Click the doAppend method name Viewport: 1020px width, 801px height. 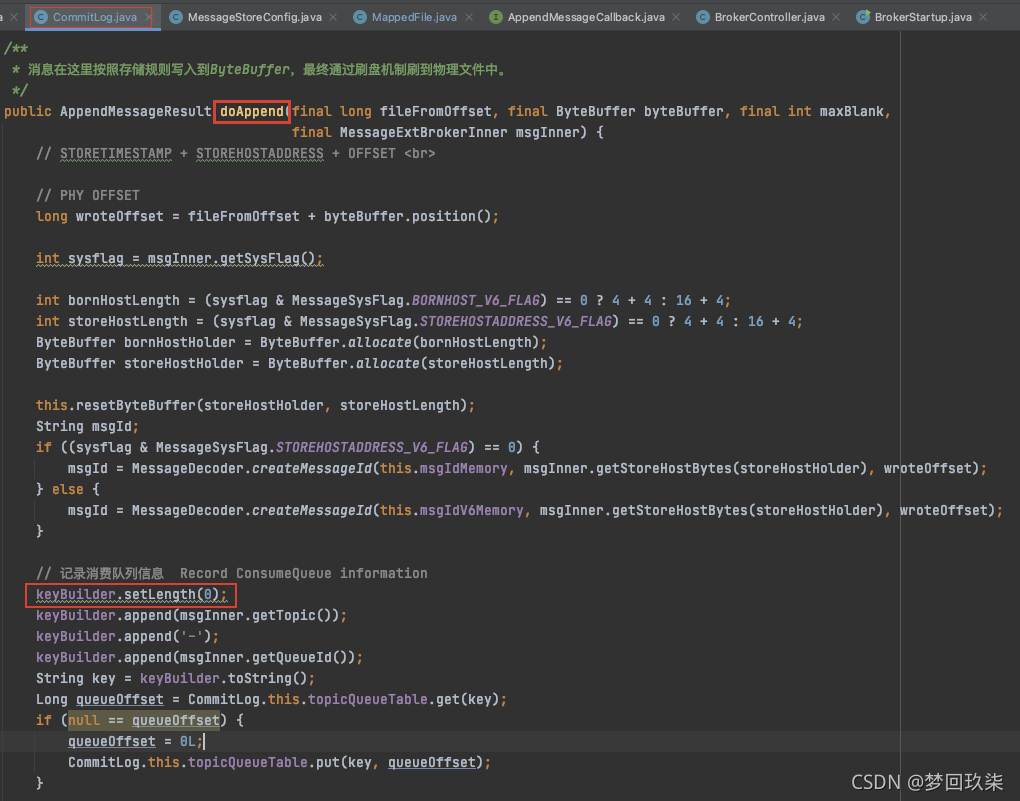(252, 111)
